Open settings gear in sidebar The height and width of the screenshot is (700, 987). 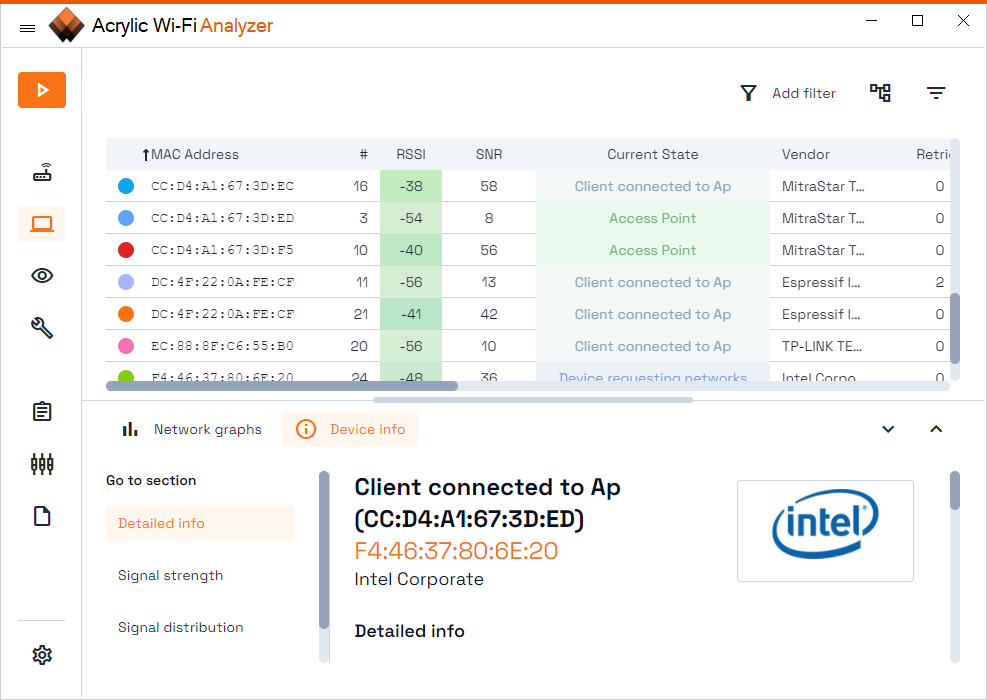click(42, 655)
